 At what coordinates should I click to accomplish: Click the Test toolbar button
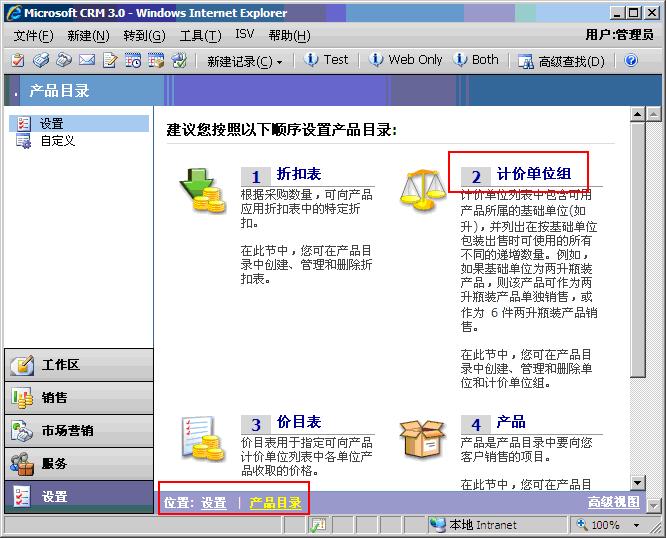(326, 60)
